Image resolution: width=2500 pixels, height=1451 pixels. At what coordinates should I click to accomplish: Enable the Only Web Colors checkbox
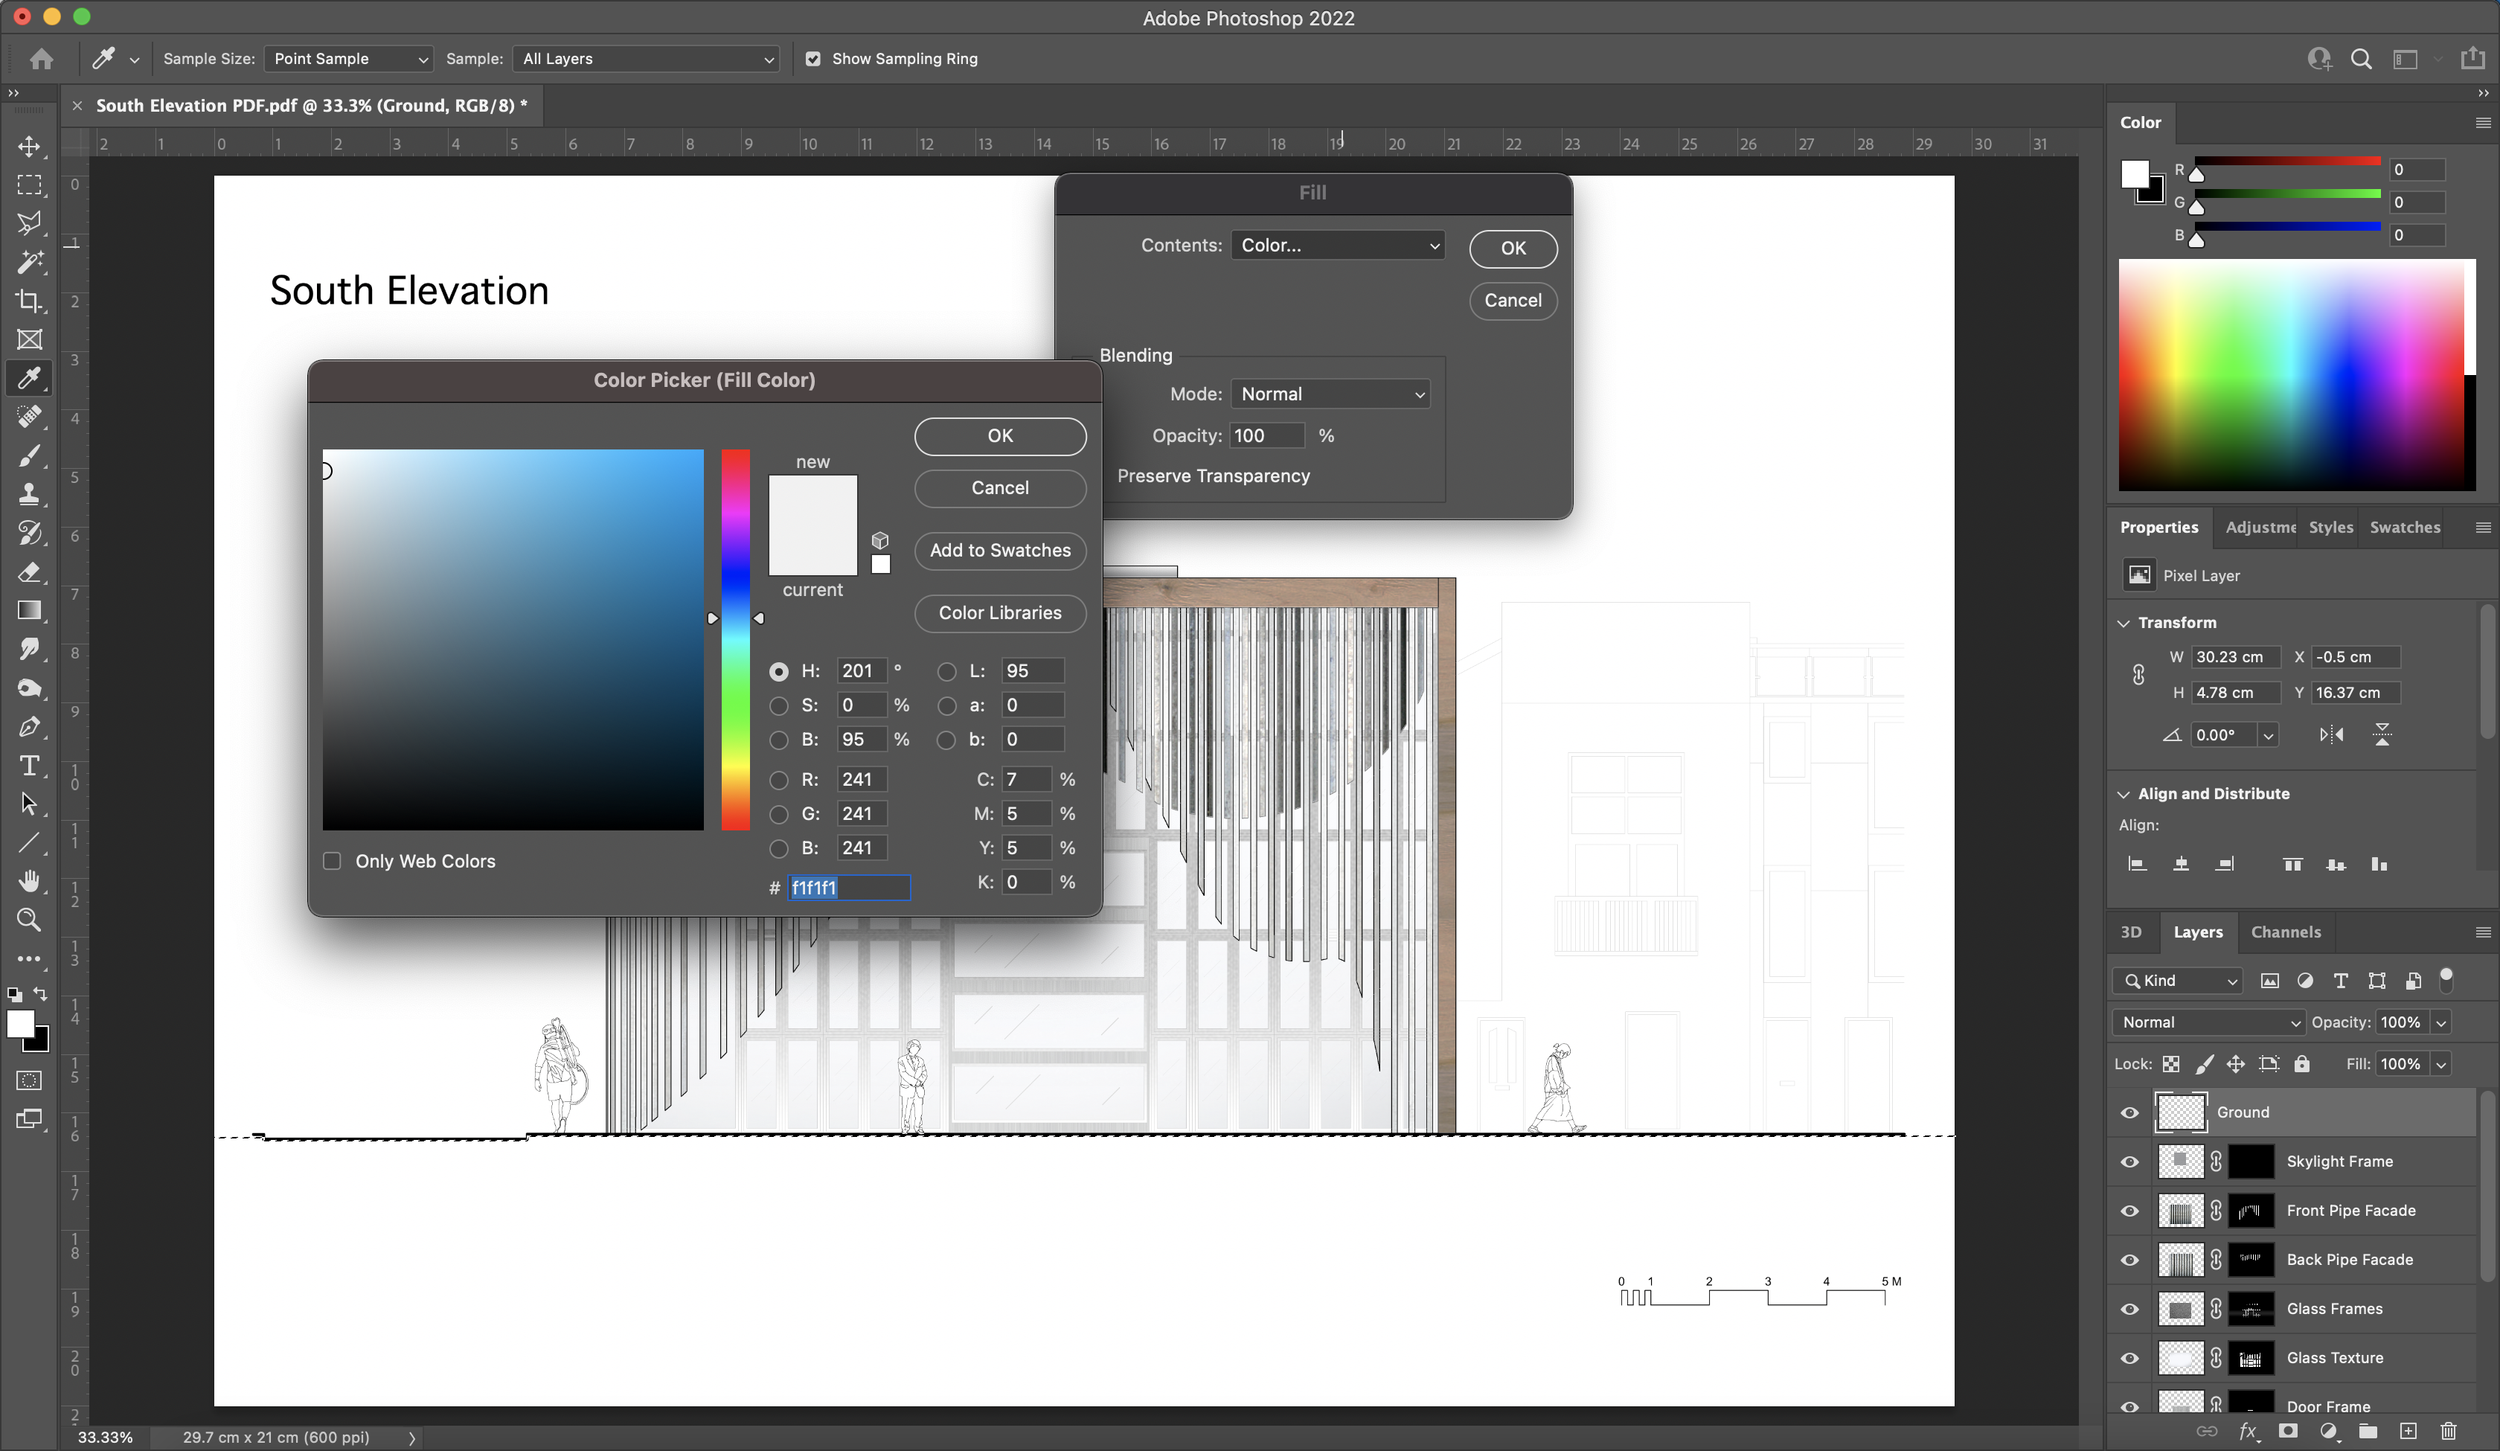(332, 860)
